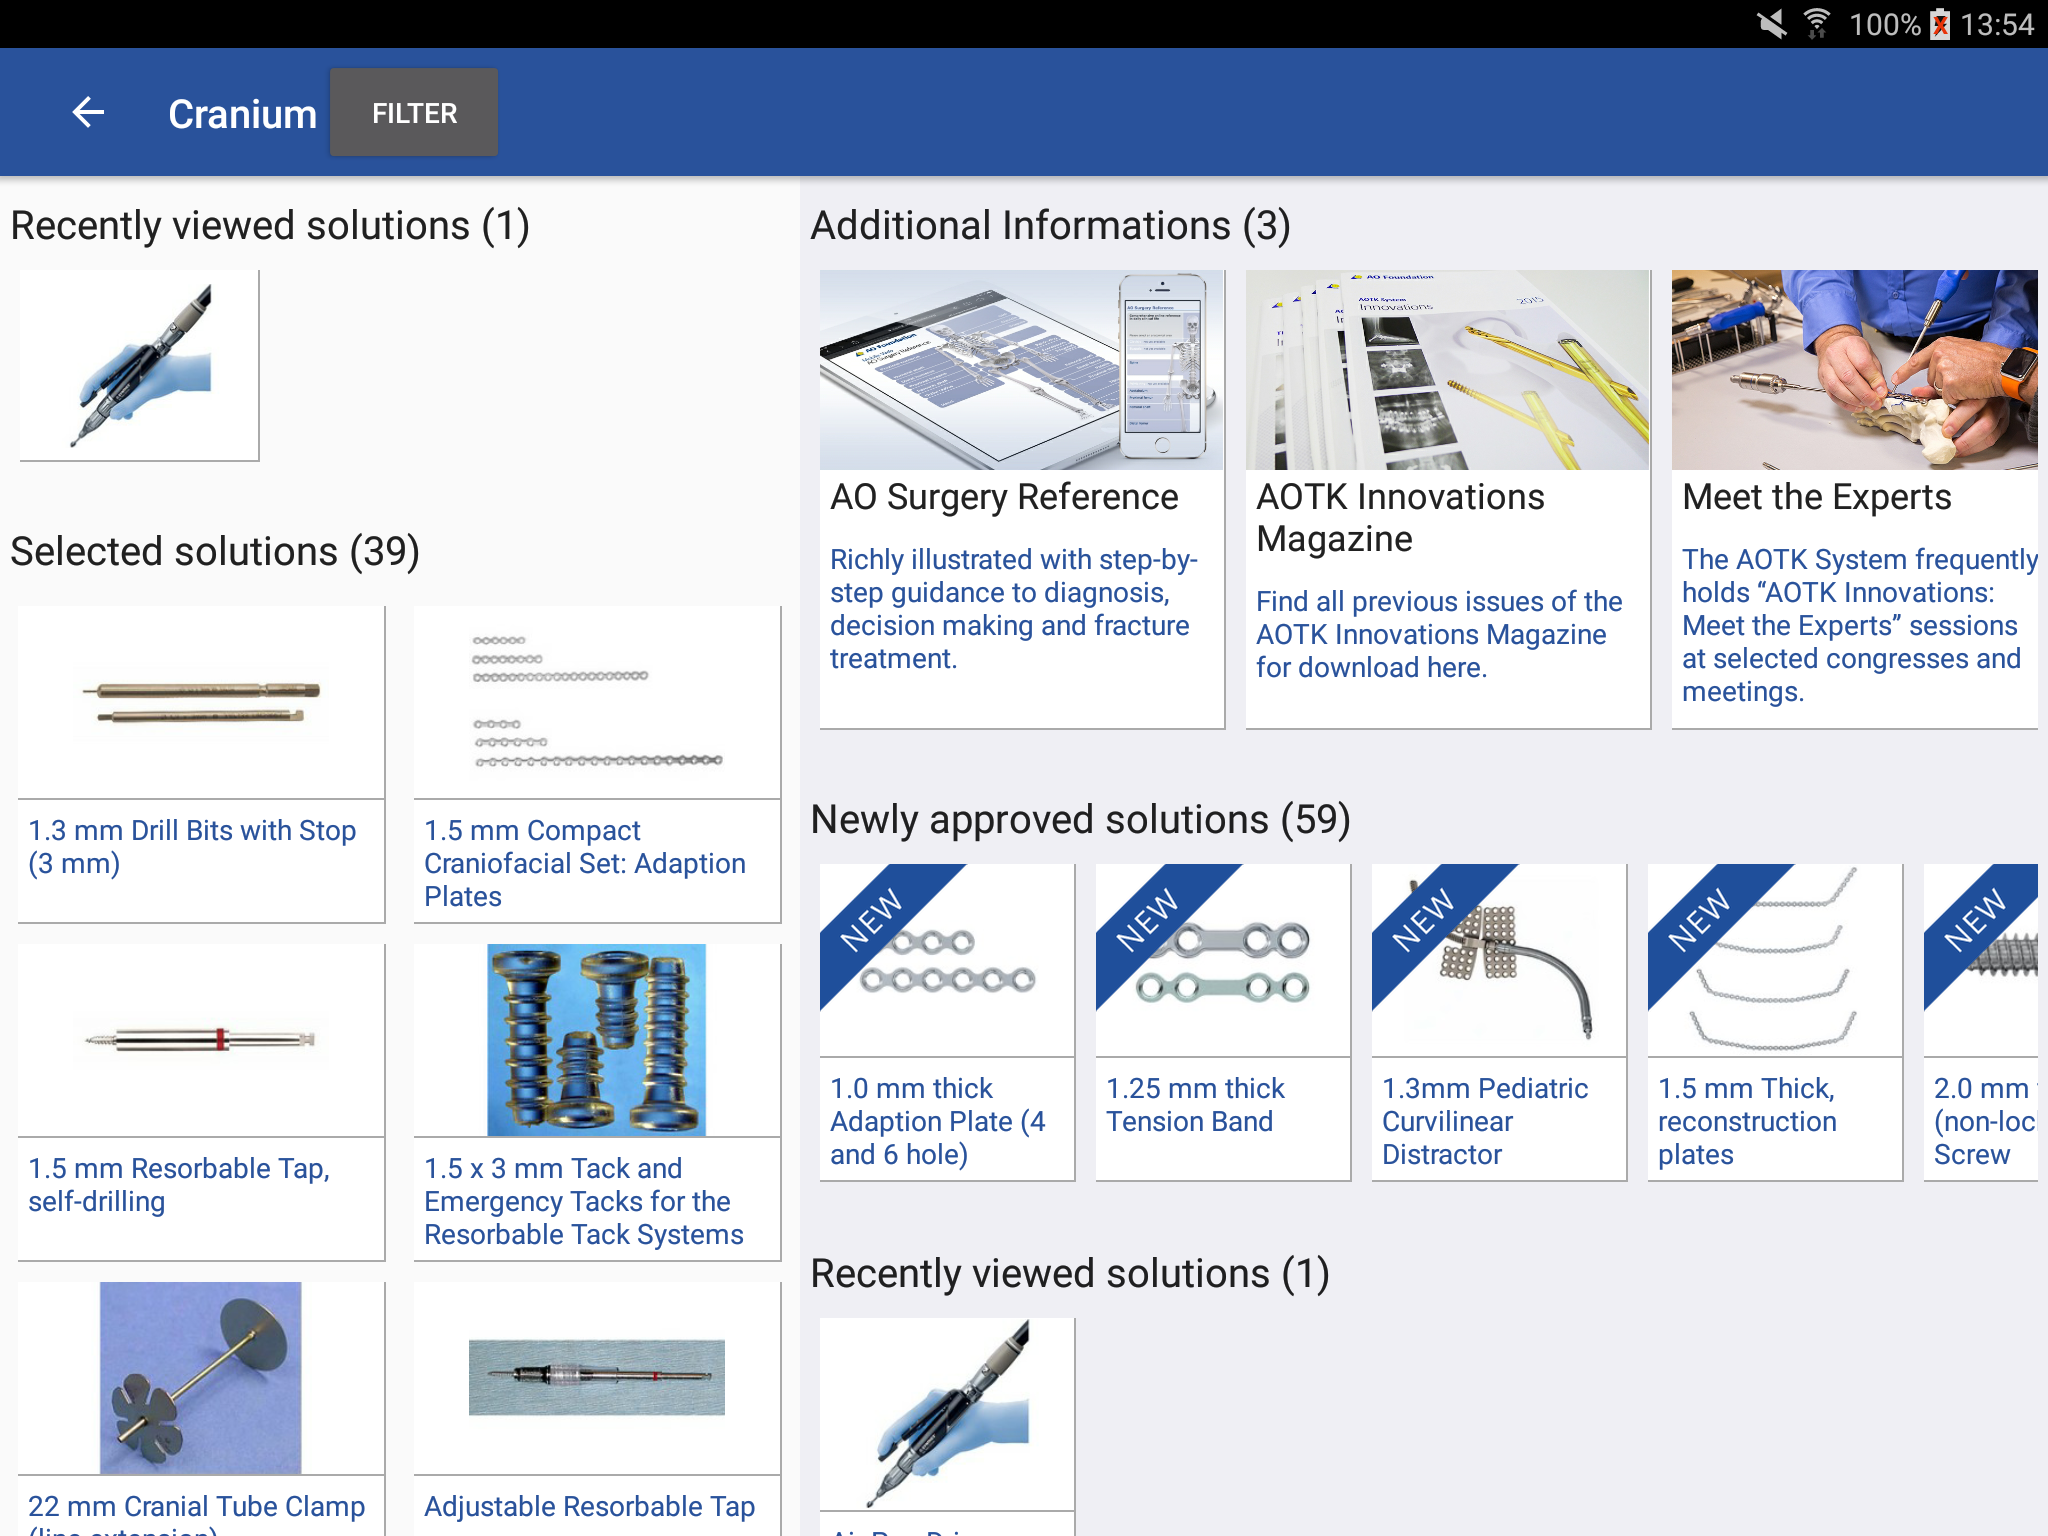
Task: Tap the Wi-Fi status icon
Action: point(1816,24)
